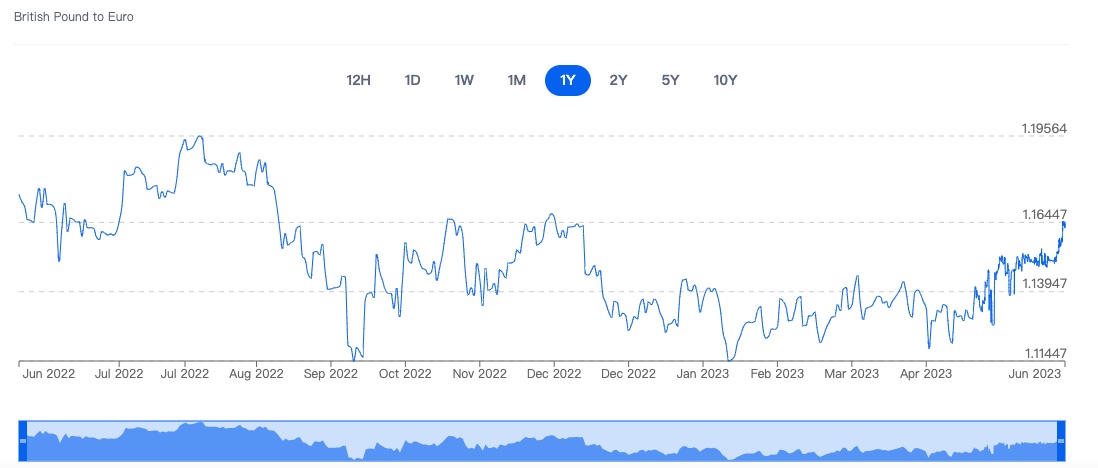Click the 1.19564 axis label

pyautogui.click(x=1043, y=129)
